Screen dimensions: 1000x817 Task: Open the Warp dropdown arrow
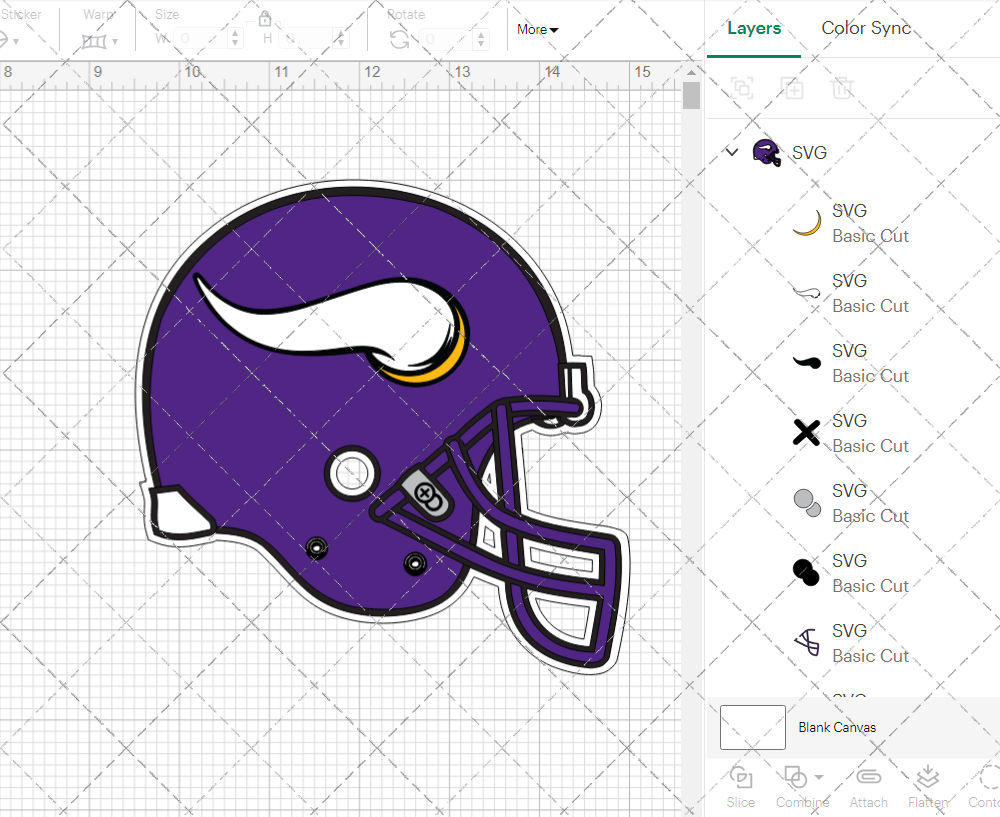coord(115,42)
